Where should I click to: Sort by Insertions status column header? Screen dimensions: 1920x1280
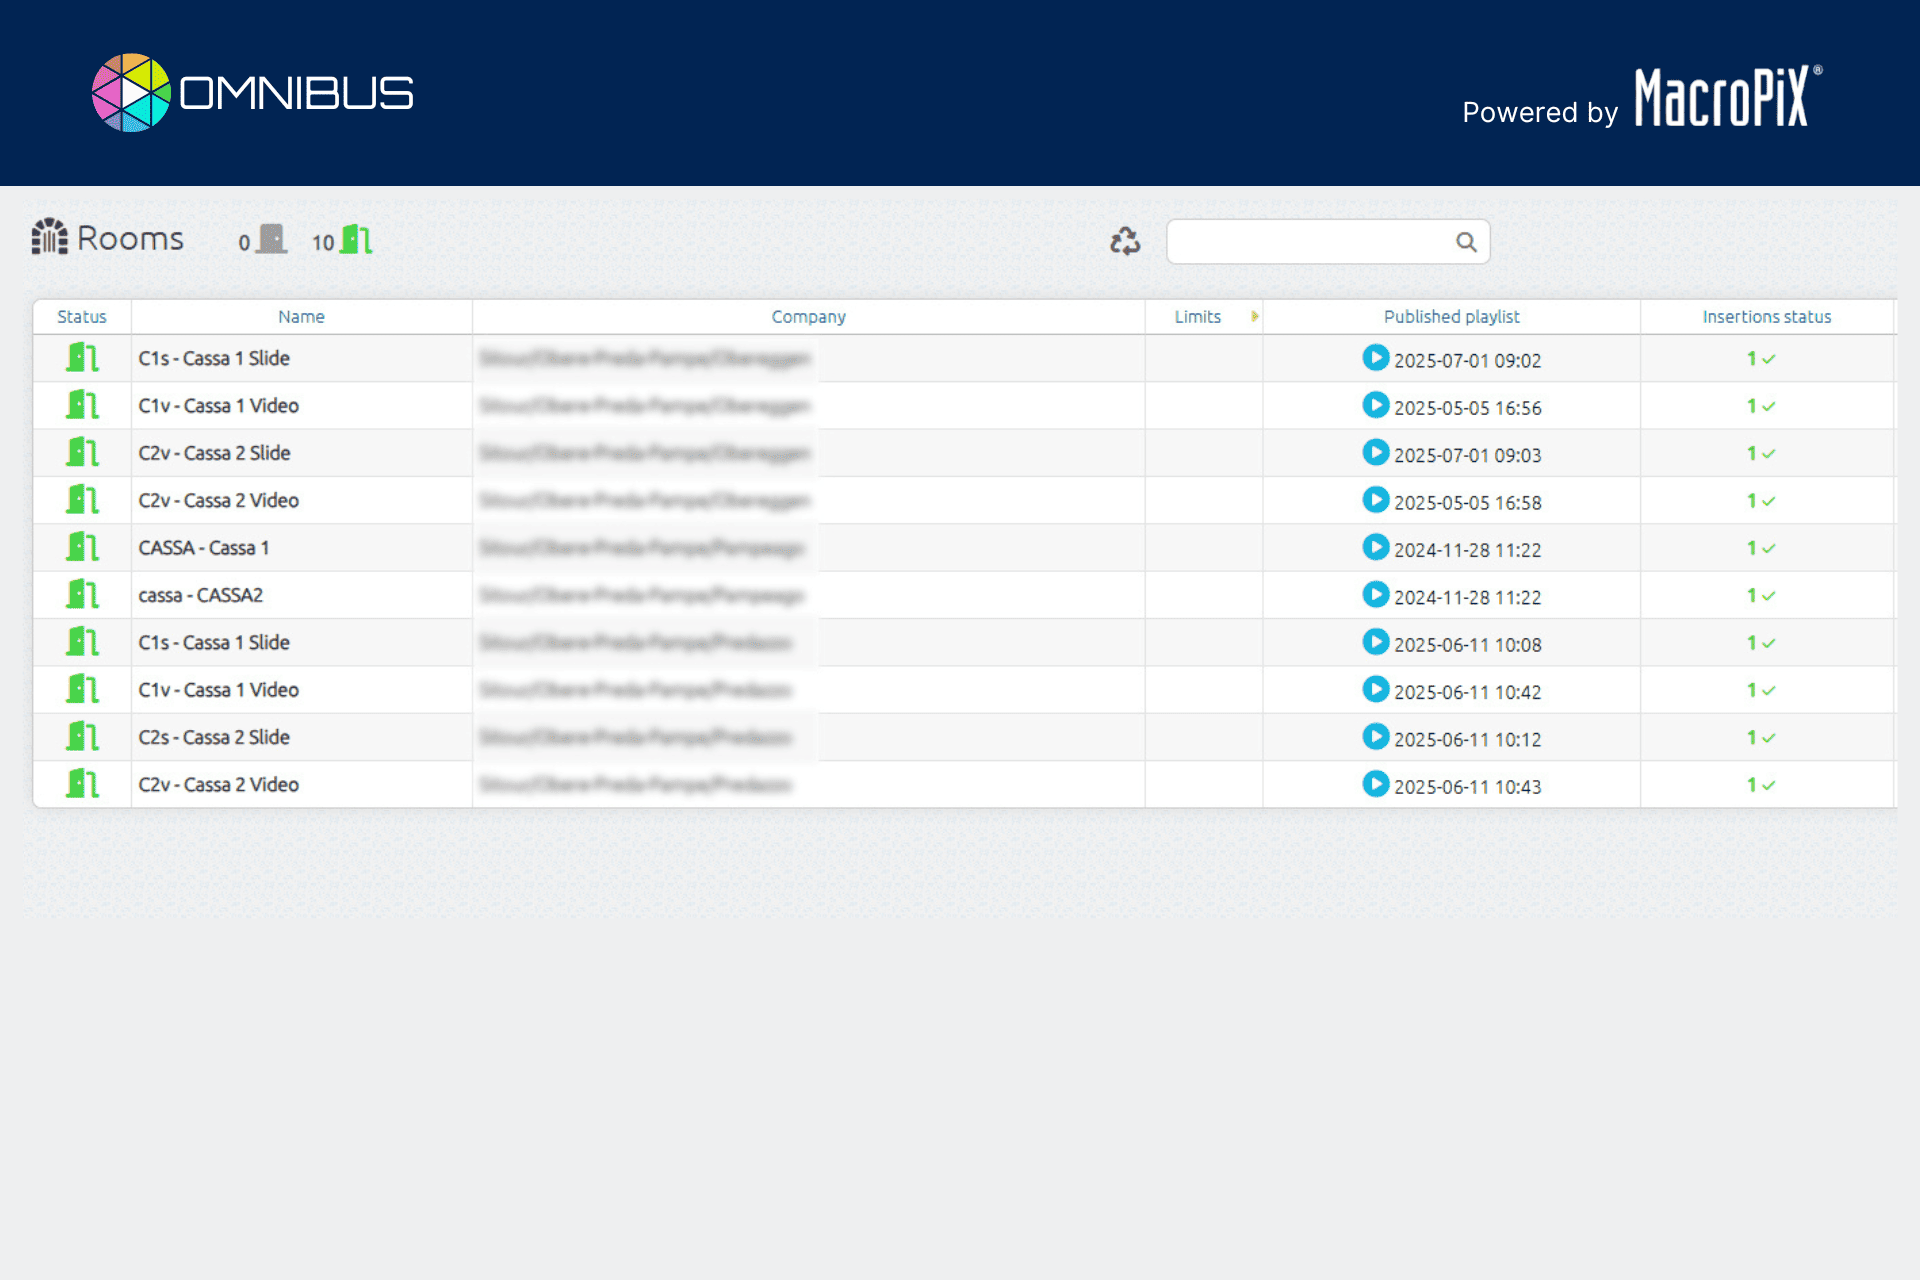pos(1767,317)
